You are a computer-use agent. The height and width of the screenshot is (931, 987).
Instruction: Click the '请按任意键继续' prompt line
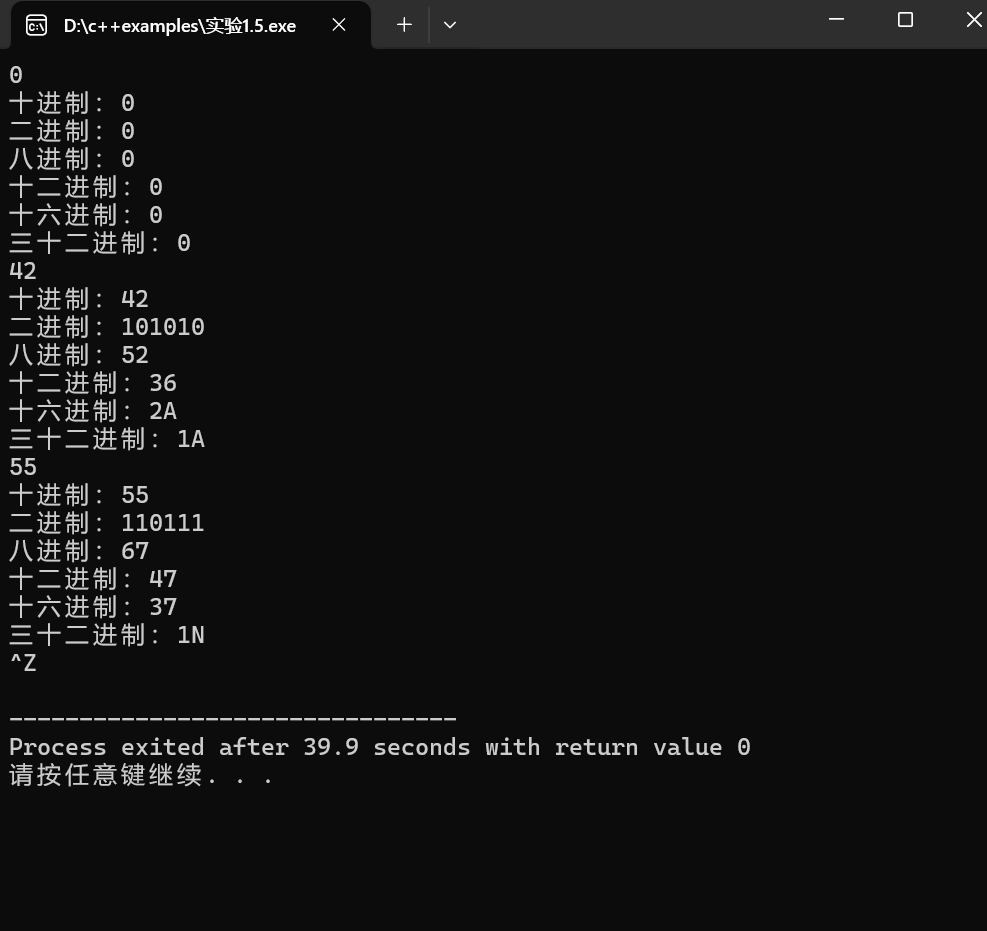pos(141,775)
